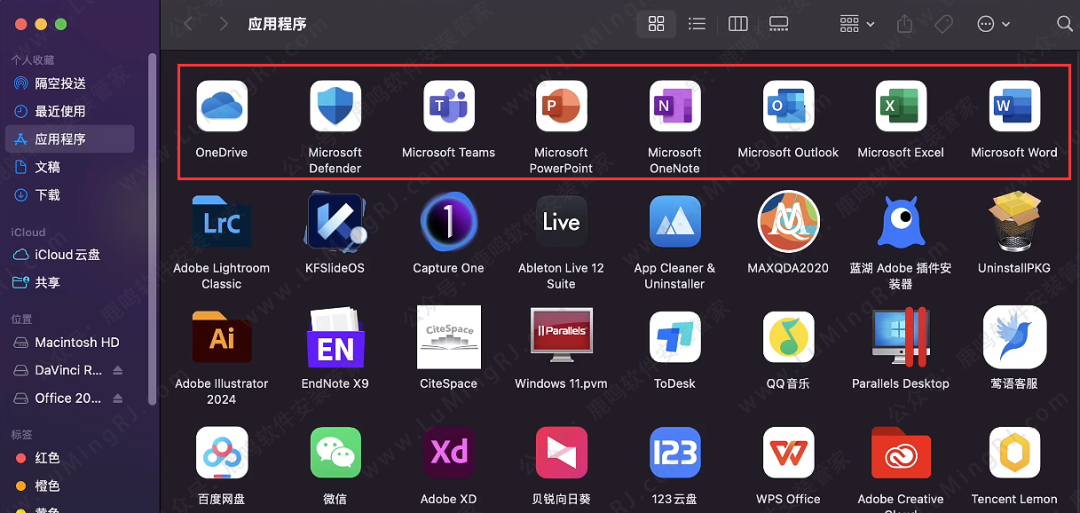Select the Microsoft Word icon
The width and height of the screenshot is (1080, 513).
(1015, 106)
